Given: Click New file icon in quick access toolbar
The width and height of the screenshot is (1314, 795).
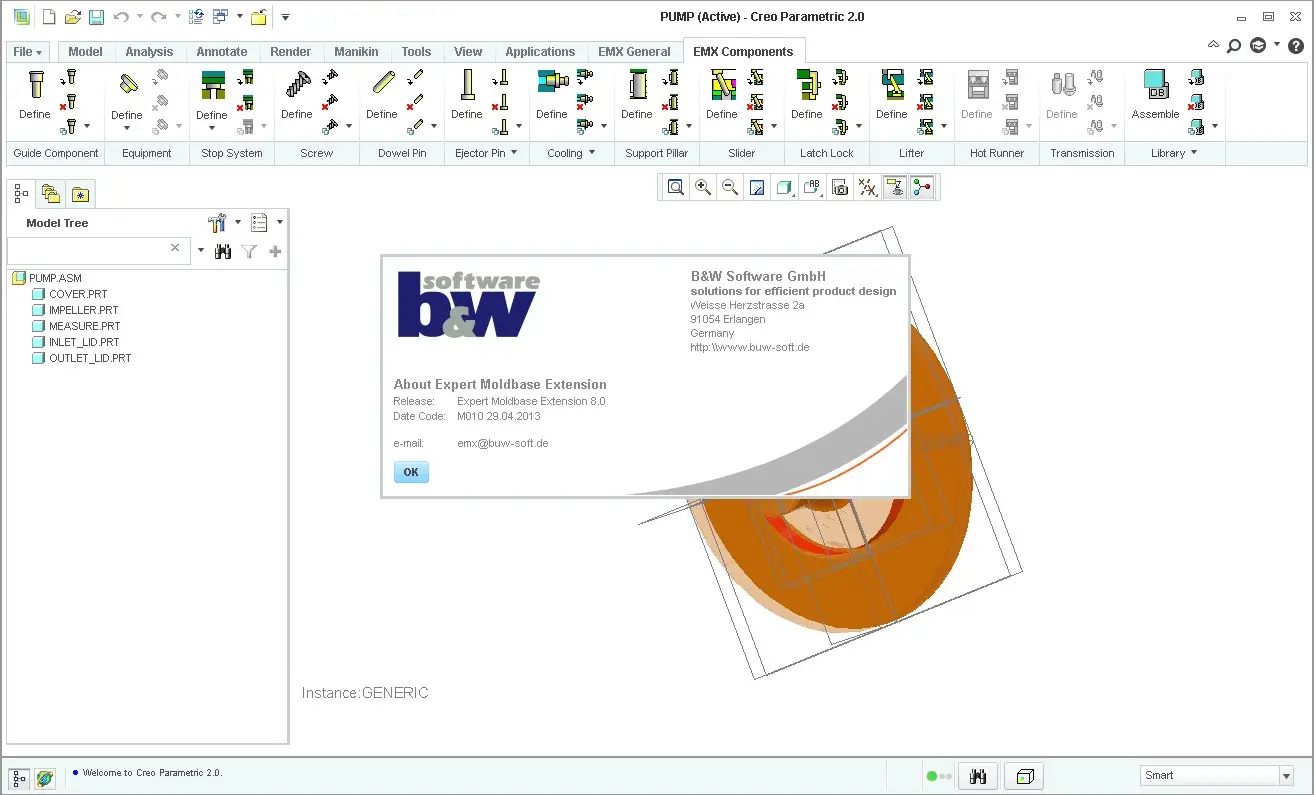Looking at the screenshot, I should click(49, 17).
